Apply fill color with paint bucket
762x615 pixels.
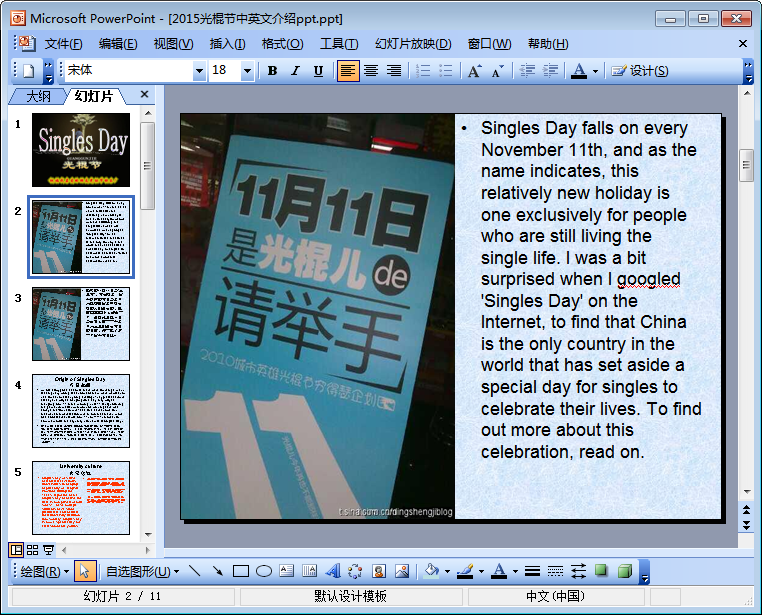432,571
